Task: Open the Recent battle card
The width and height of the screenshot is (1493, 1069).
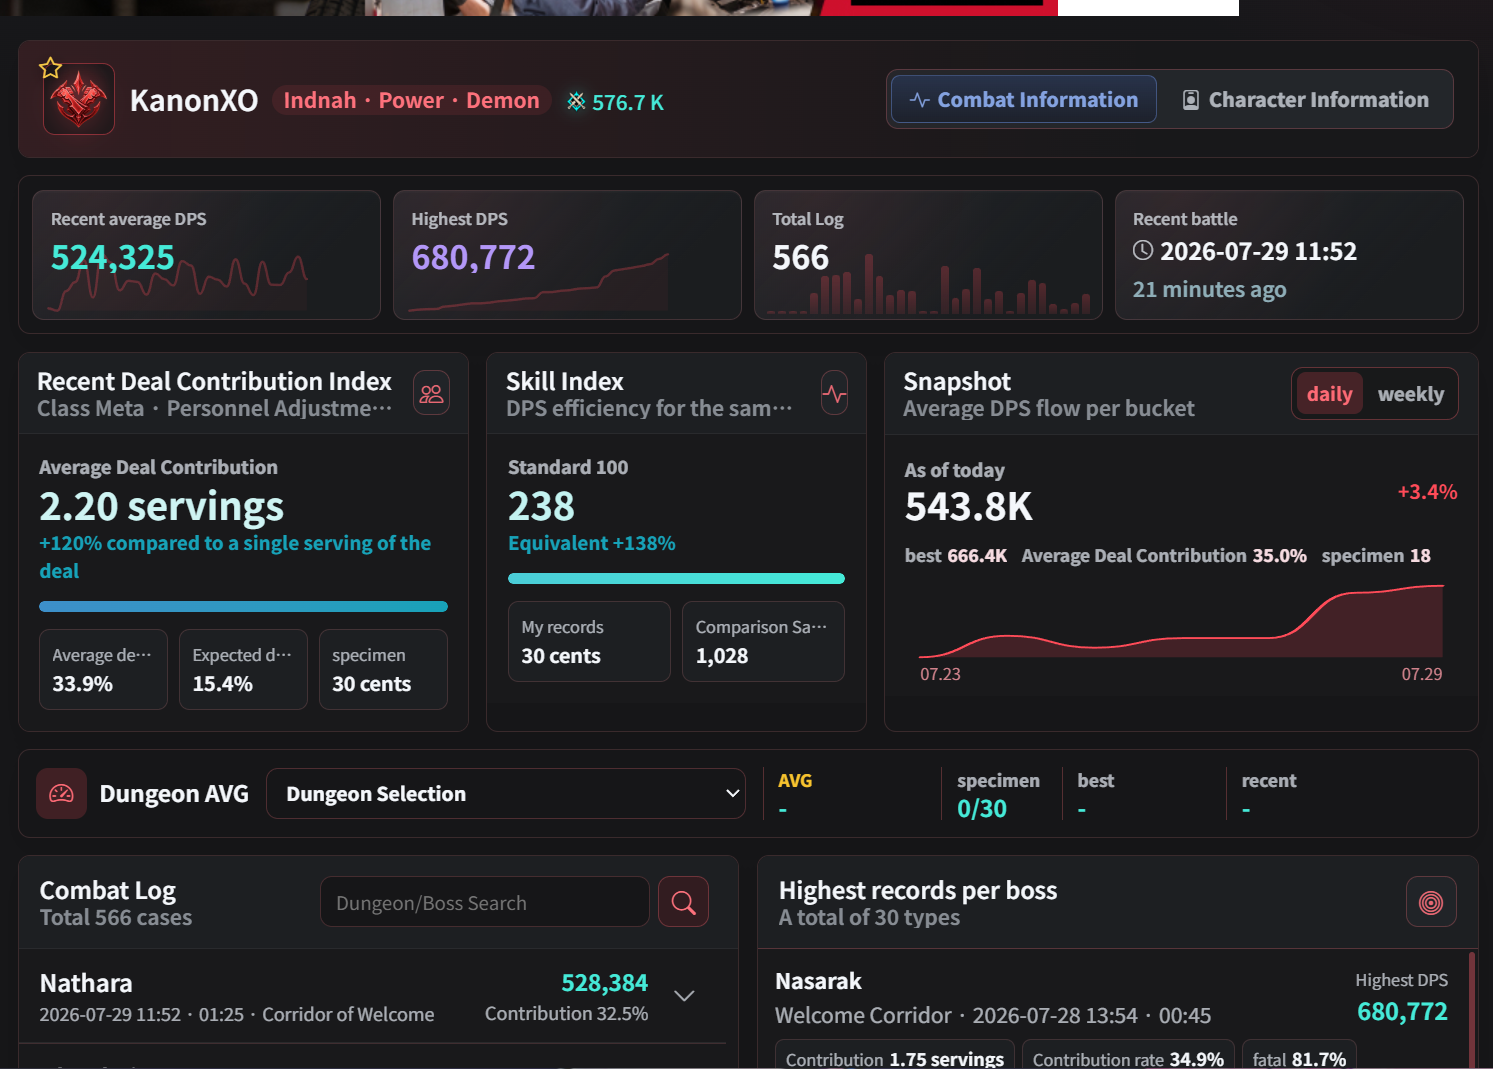Action: click(x=1289, y=255)
